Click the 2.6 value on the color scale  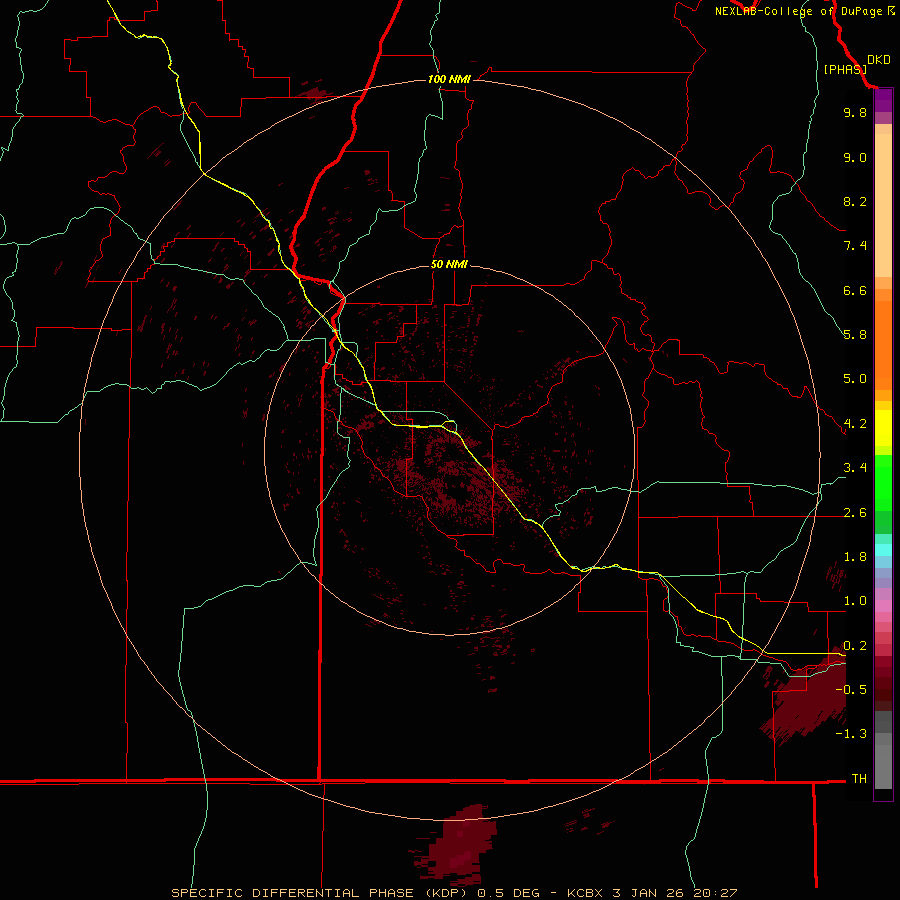click(855, 513)
